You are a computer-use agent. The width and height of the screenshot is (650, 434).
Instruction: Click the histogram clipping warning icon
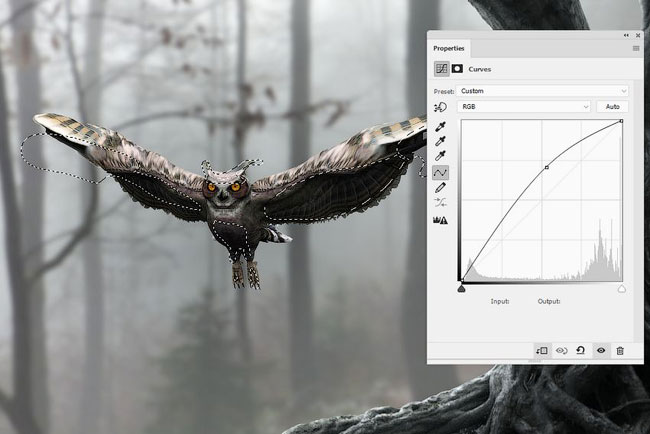[x=440, y=220]
